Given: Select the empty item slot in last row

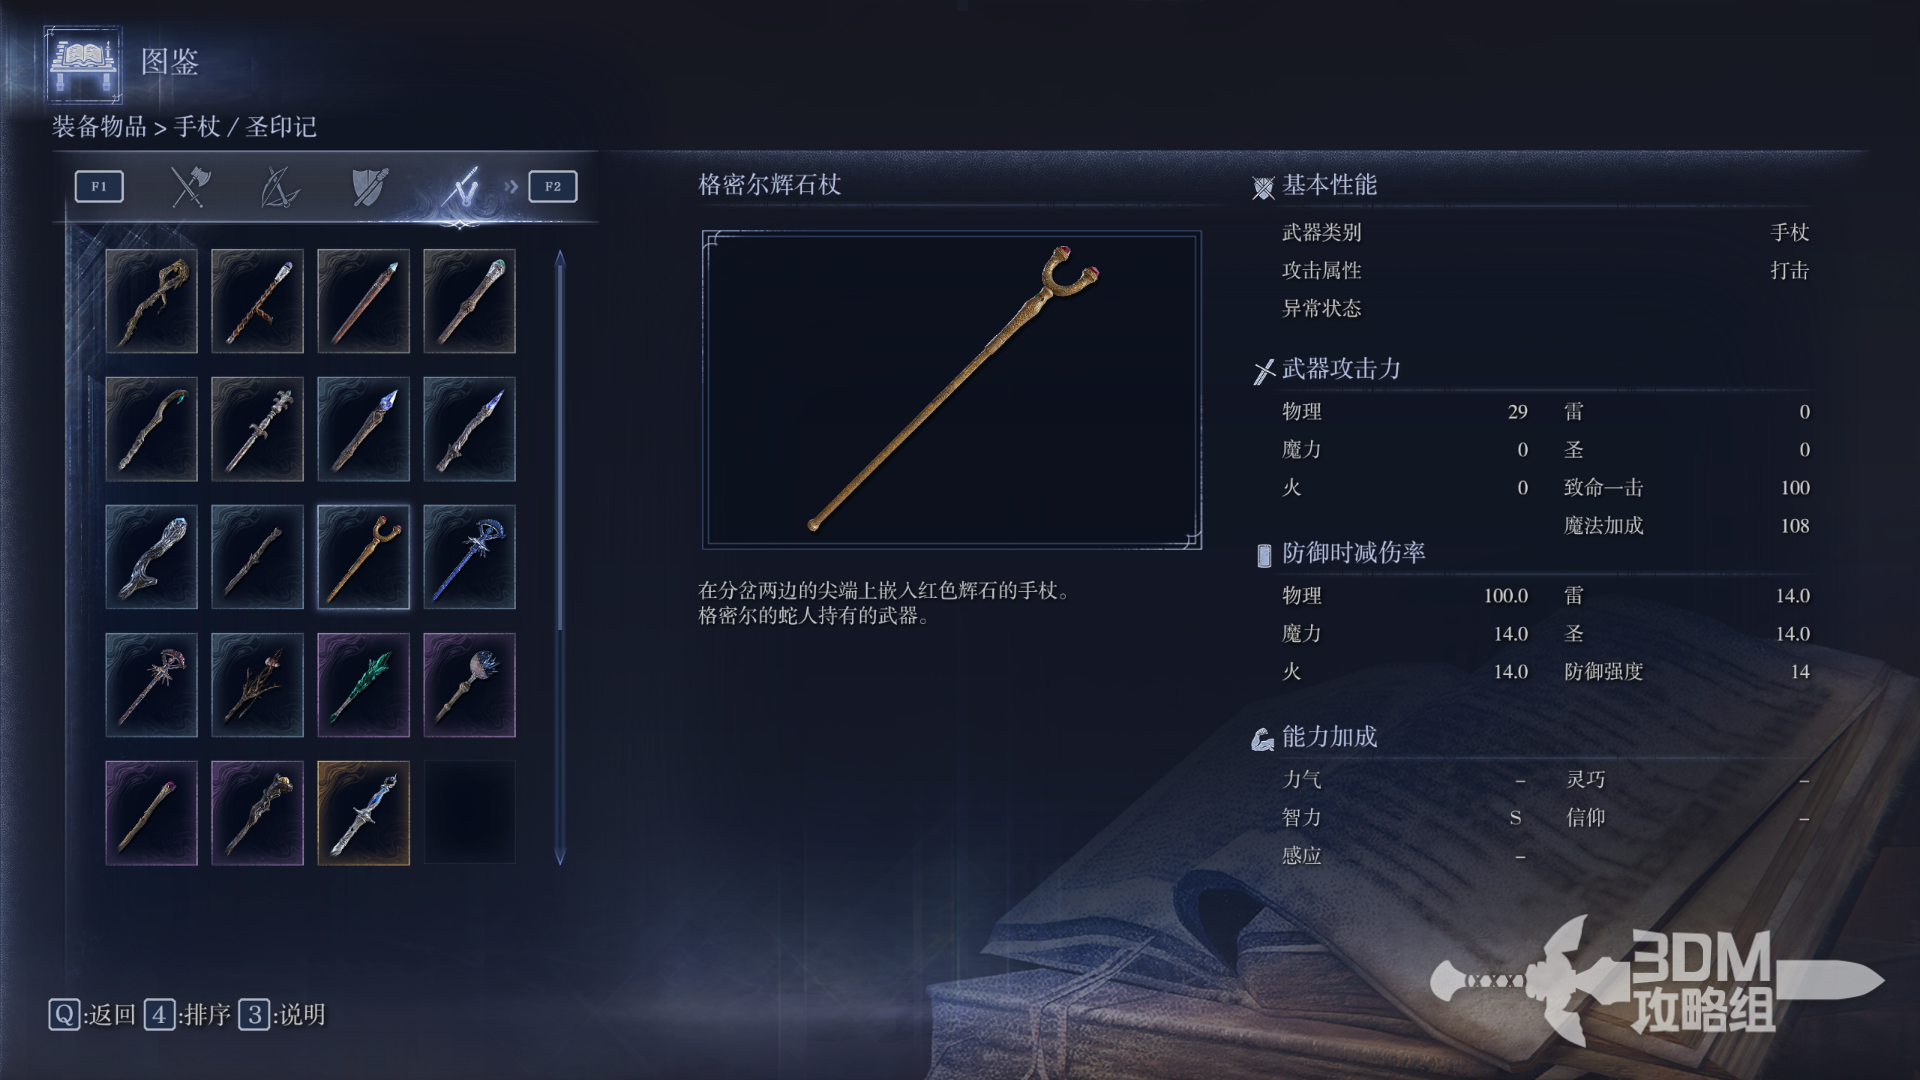Looking at the screenshot, I should pyautogui.click(x=469, y=813).
